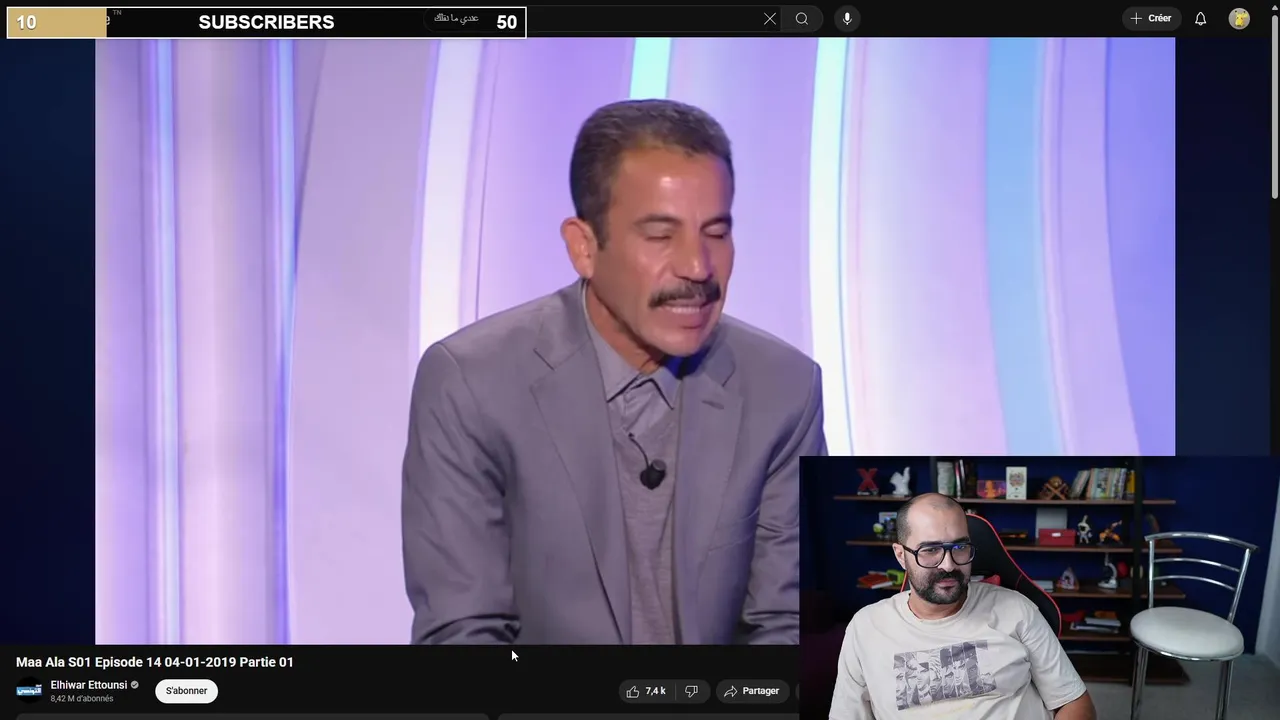Open the Créer menu
This screenshot has height=720, width=1280.
point(1151,18)
